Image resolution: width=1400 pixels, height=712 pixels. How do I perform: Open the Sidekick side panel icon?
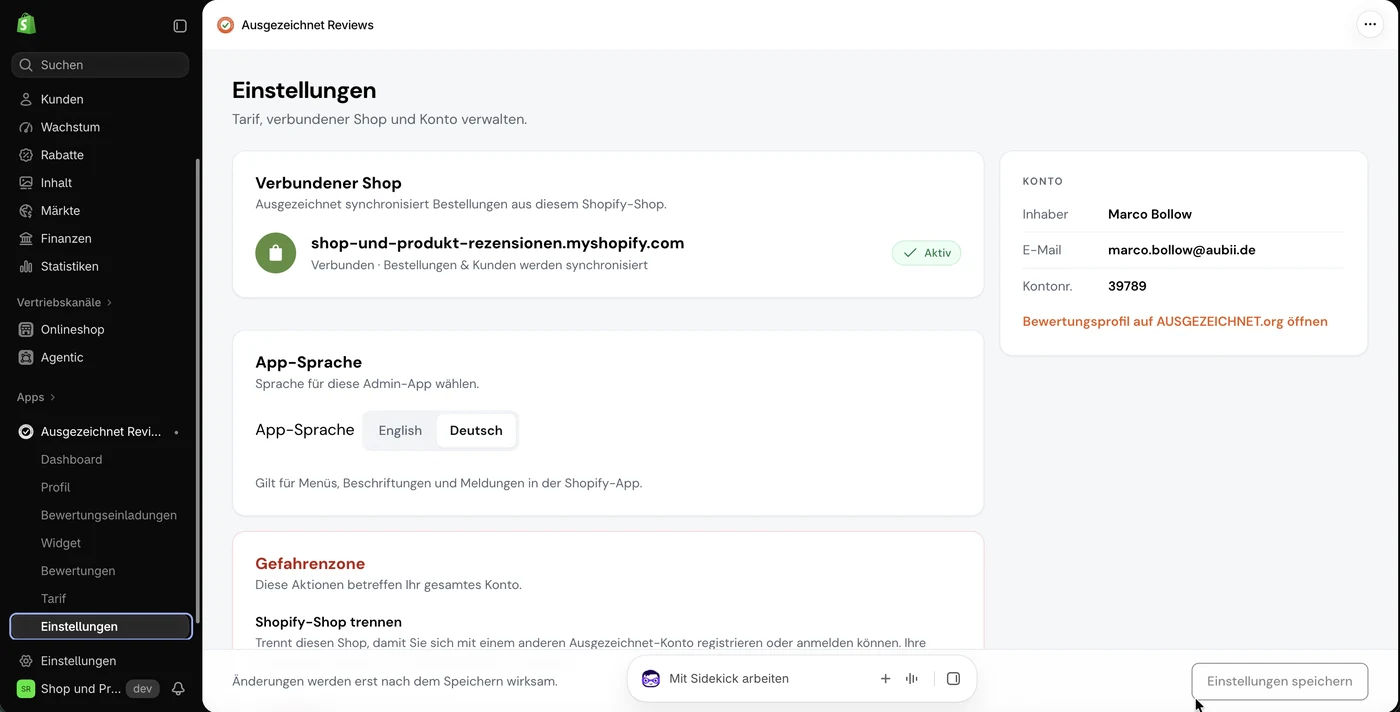953,679
